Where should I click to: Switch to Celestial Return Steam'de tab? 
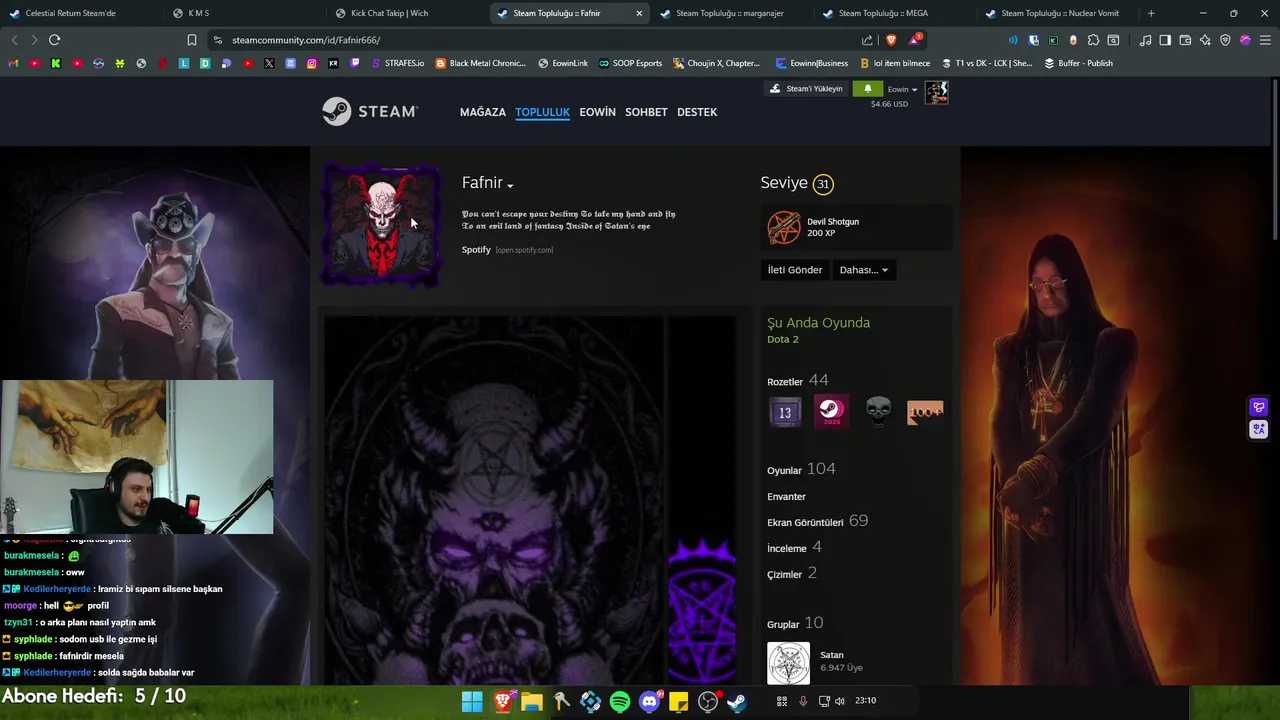tap(80, 13)
